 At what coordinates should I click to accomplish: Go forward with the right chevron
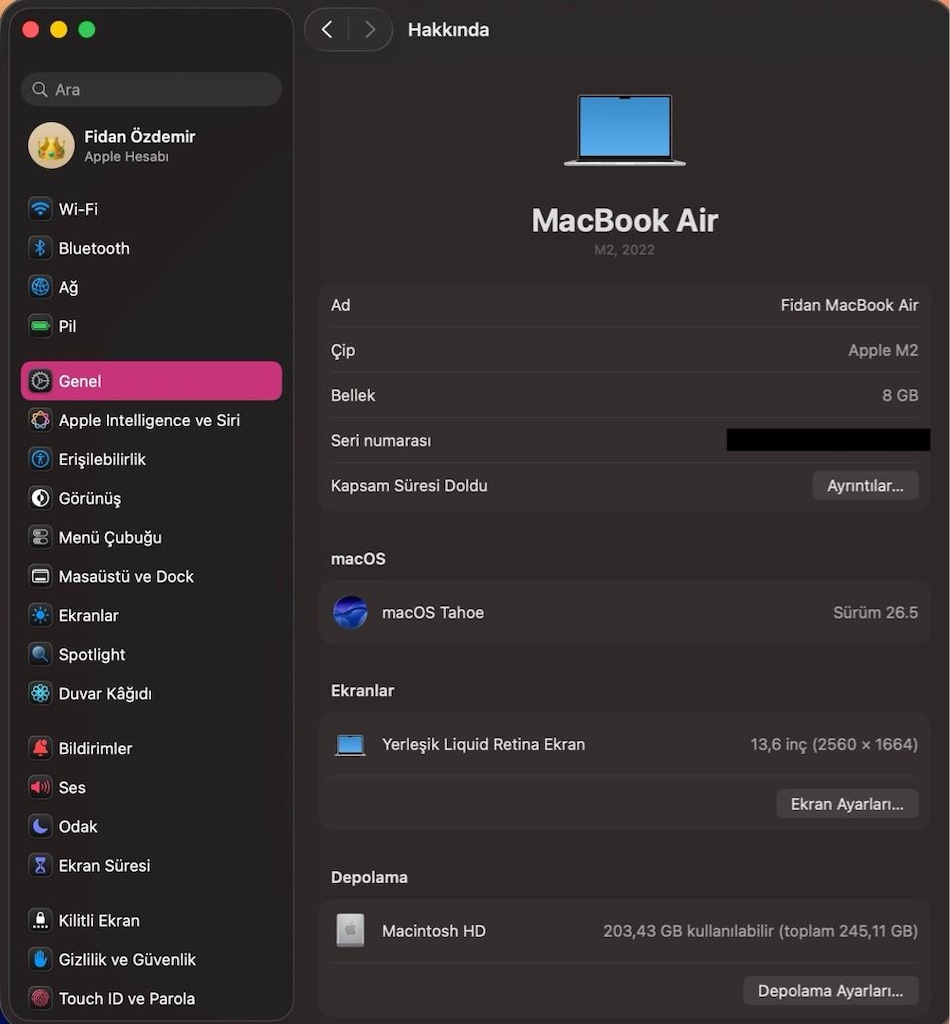[x=370, y=29]
